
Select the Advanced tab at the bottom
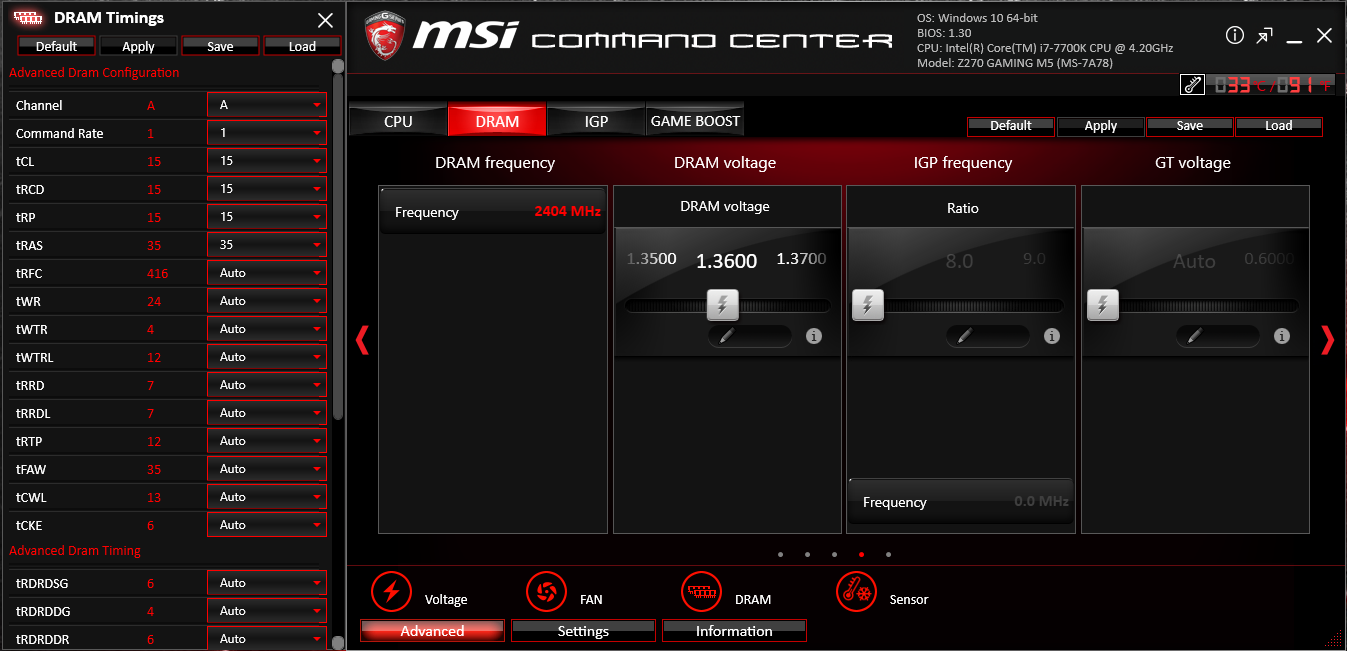pos(432,631)
